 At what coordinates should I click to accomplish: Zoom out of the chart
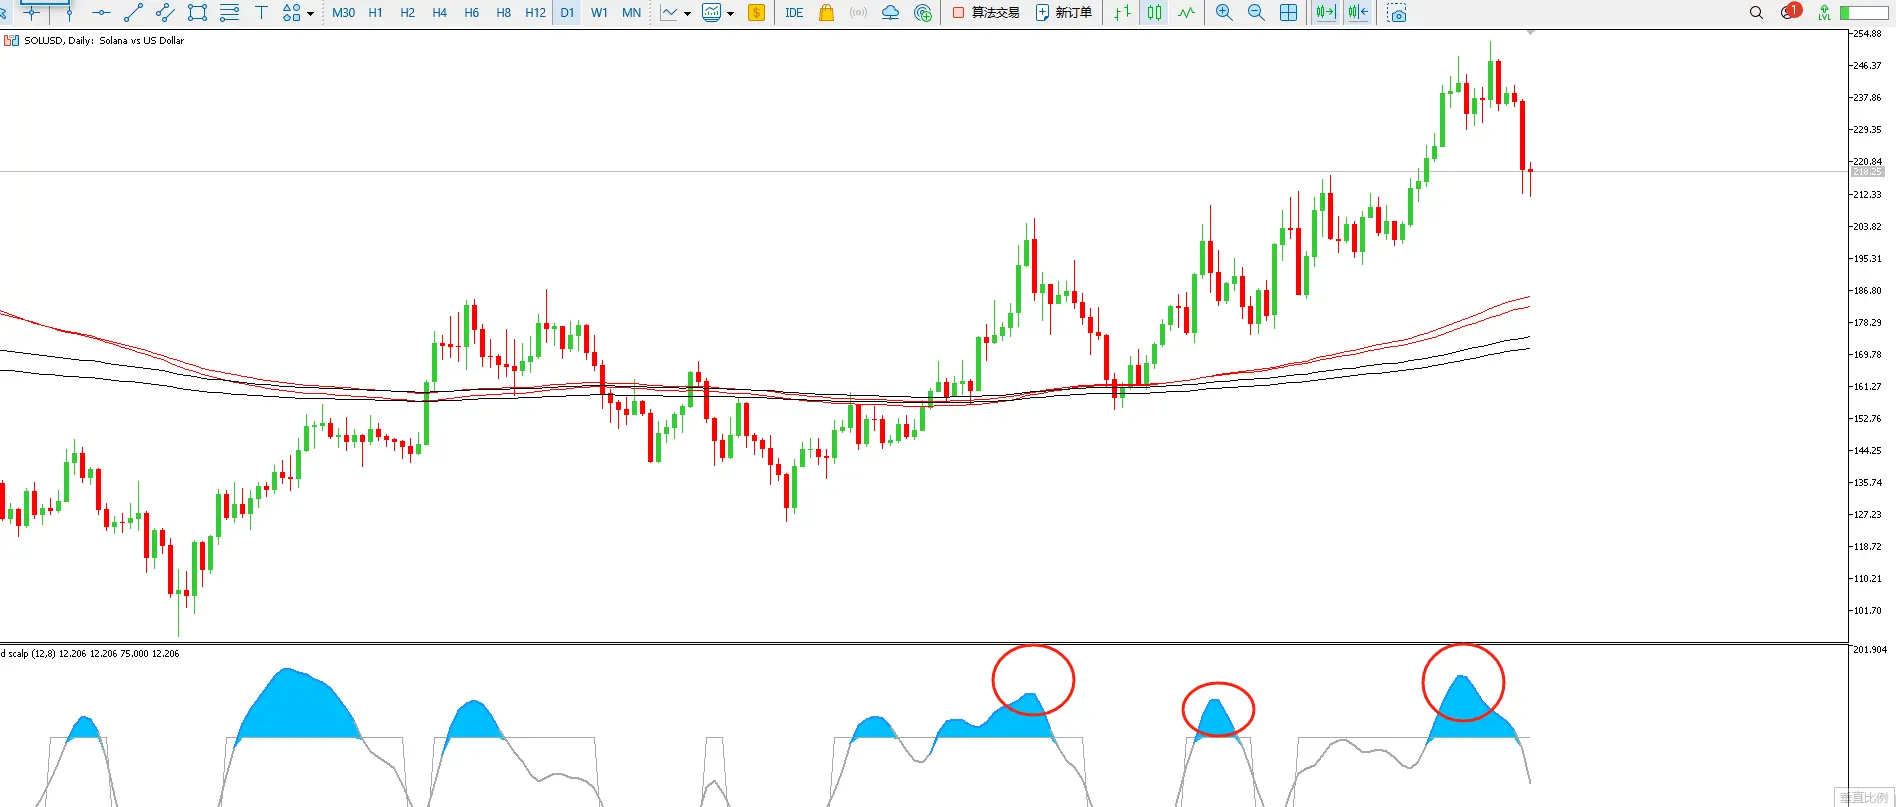pos(1256,13)
